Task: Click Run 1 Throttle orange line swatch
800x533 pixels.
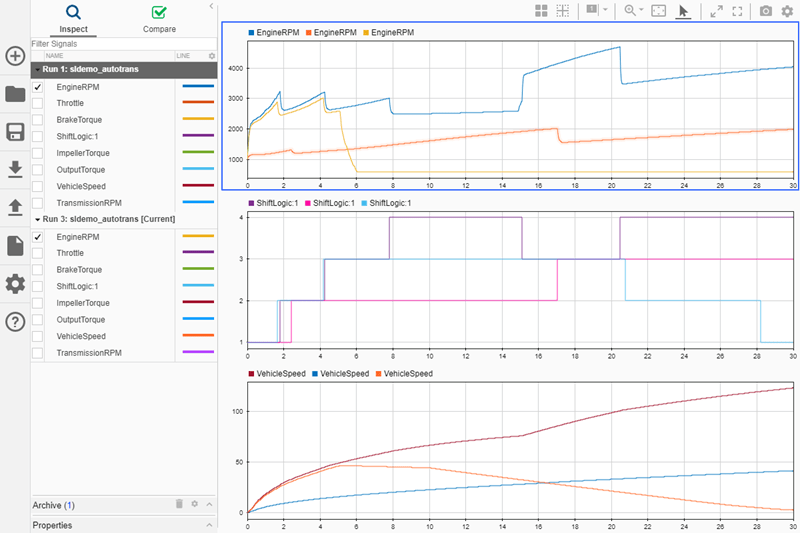Action: (x=198, y=102)
